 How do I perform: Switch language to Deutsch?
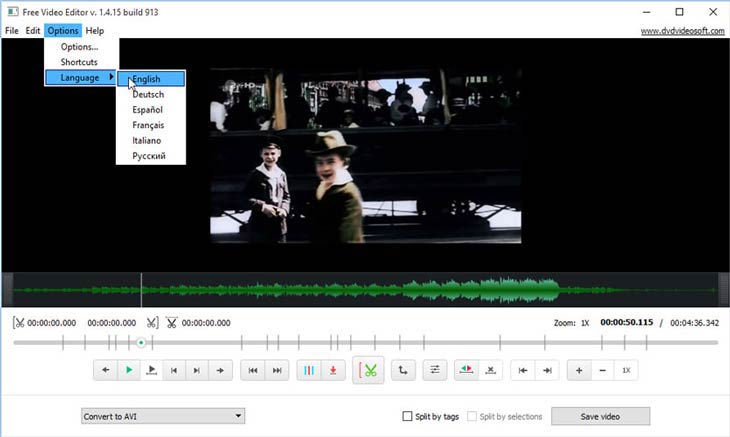[x=151, y=94]
